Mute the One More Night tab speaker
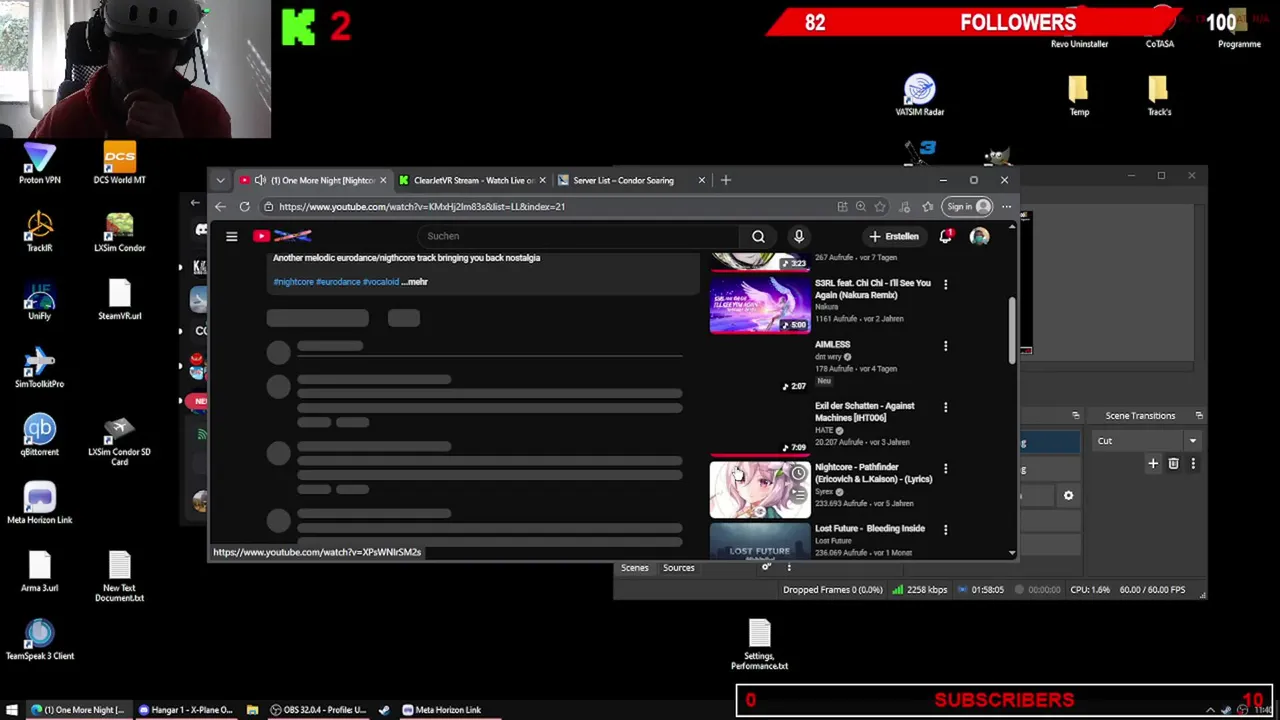The height and width of the screenshot is (720, 1280). coord(260,180)
